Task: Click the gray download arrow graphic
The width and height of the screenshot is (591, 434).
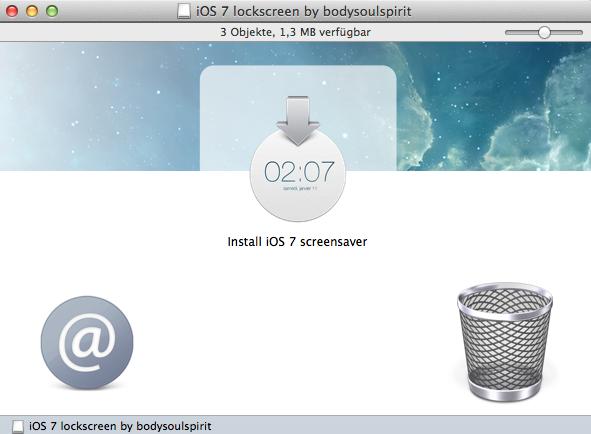Action: (x=298, y=121)
